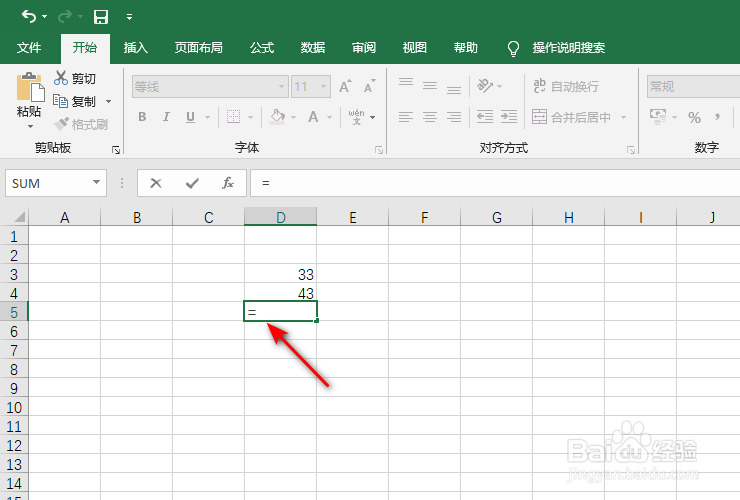Switch to the 数据 ribbon tab

313,48
